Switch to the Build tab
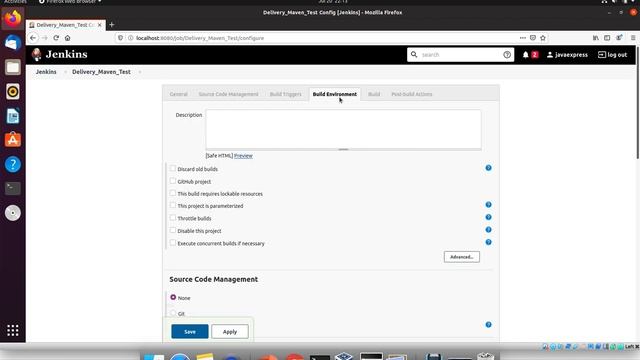 click(374, 94)
